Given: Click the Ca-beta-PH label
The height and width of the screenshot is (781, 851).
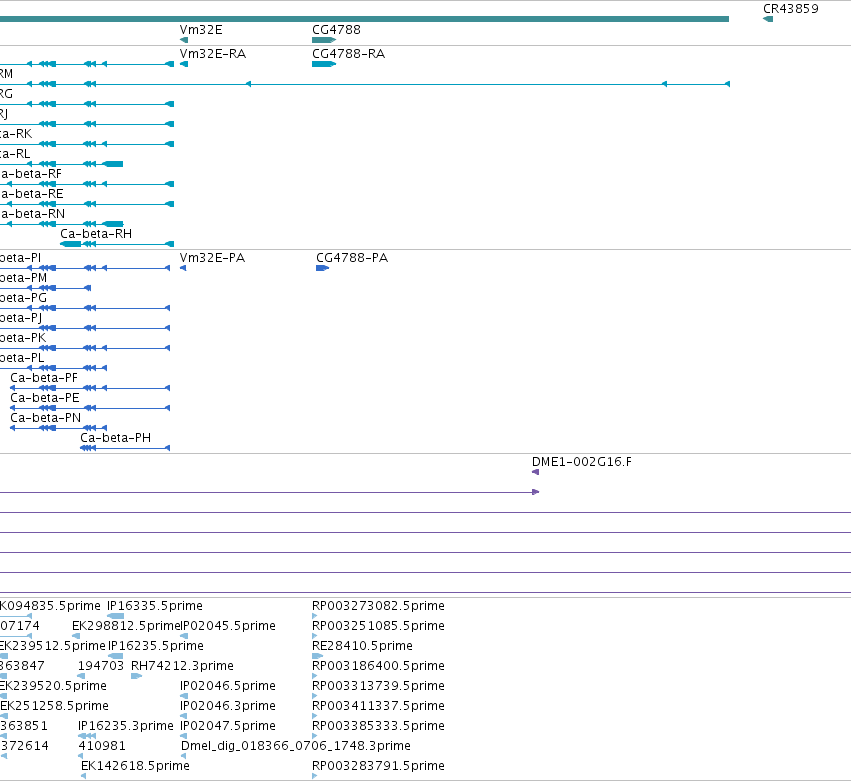Looking at the screenshot, I should click(x=116, y=438).
